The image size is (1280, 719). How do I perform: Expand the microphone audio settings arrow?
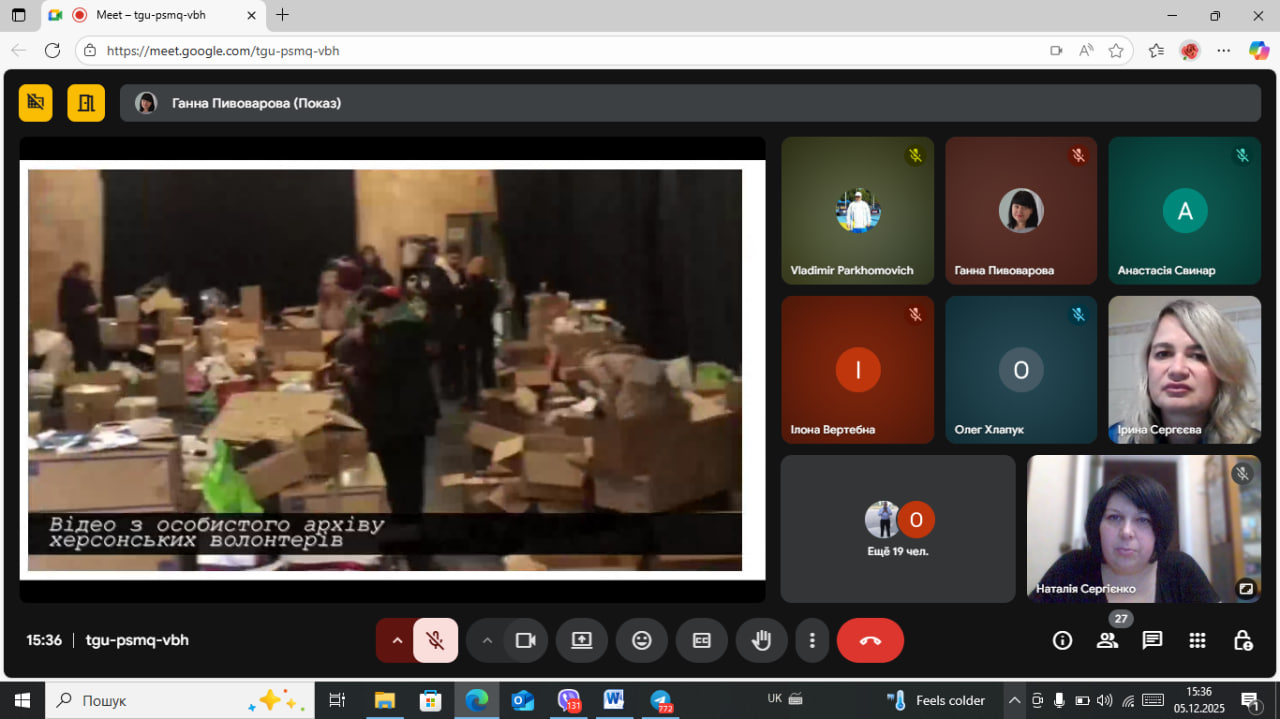pos(397,640)
